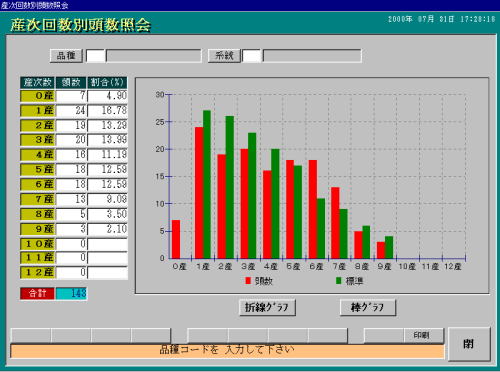Screen dimensions: 500x372
Task: Focus the 品種 code input field
Action: pyautogui.click(x=96, y=56)
